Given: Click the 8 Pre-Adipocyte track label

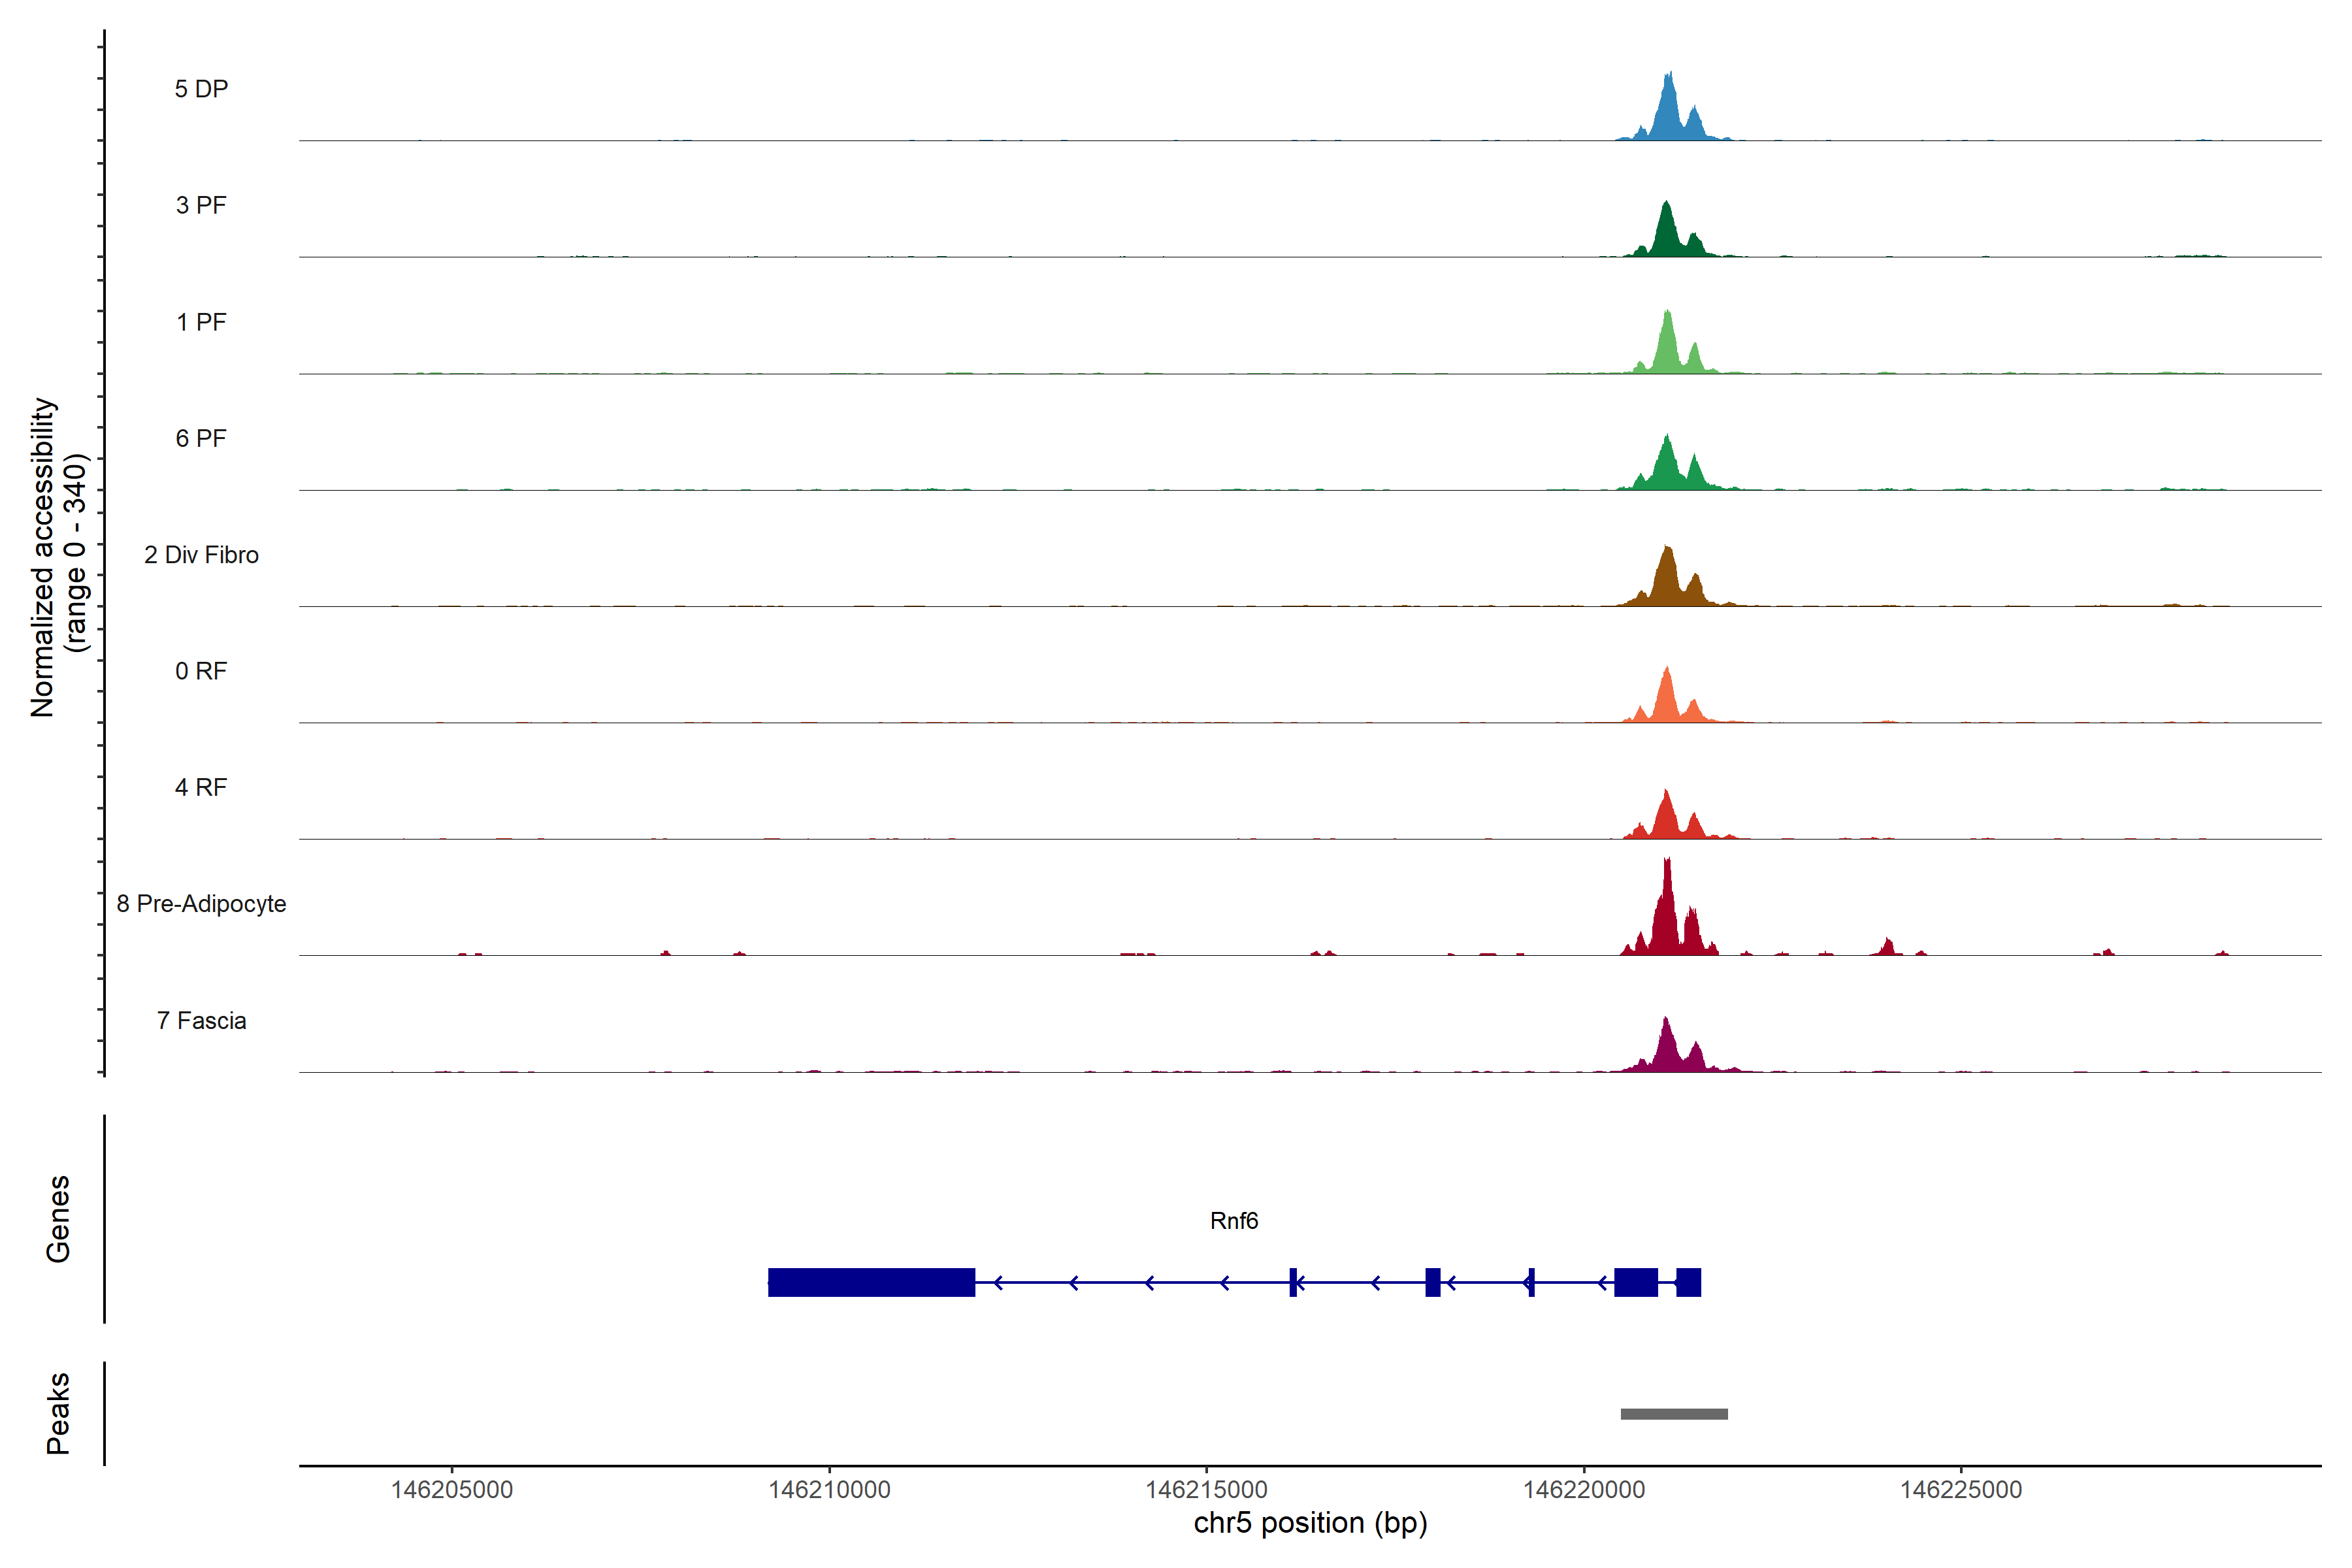Looking at the screenshot, I should pyautogui.click(x=201, y=904).
